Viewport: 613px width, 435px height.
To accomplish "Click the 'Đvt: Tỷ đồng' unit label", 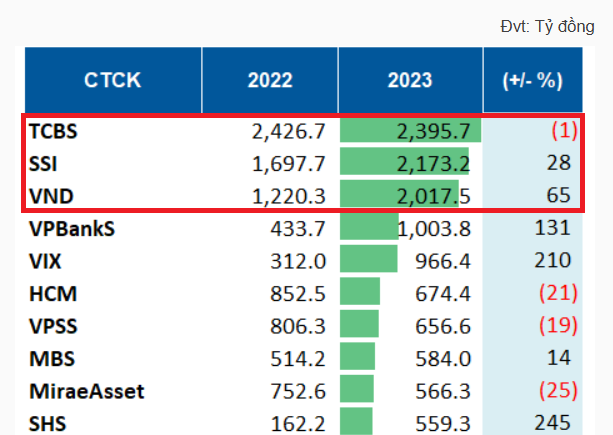I will (547, 27).
